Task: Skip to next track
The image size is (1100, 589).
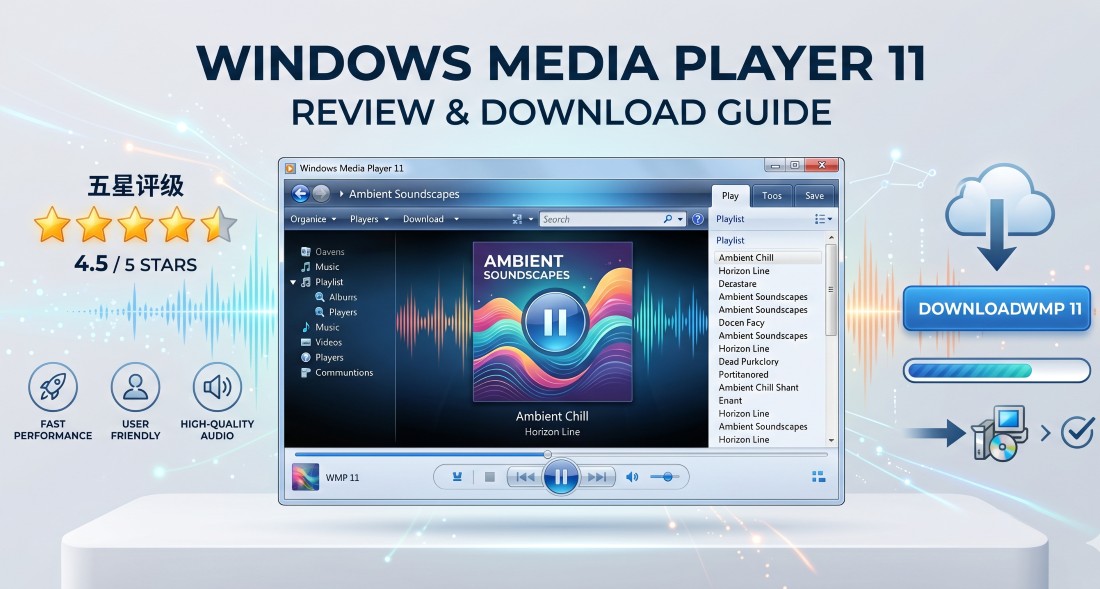Action: pos(597,477)
